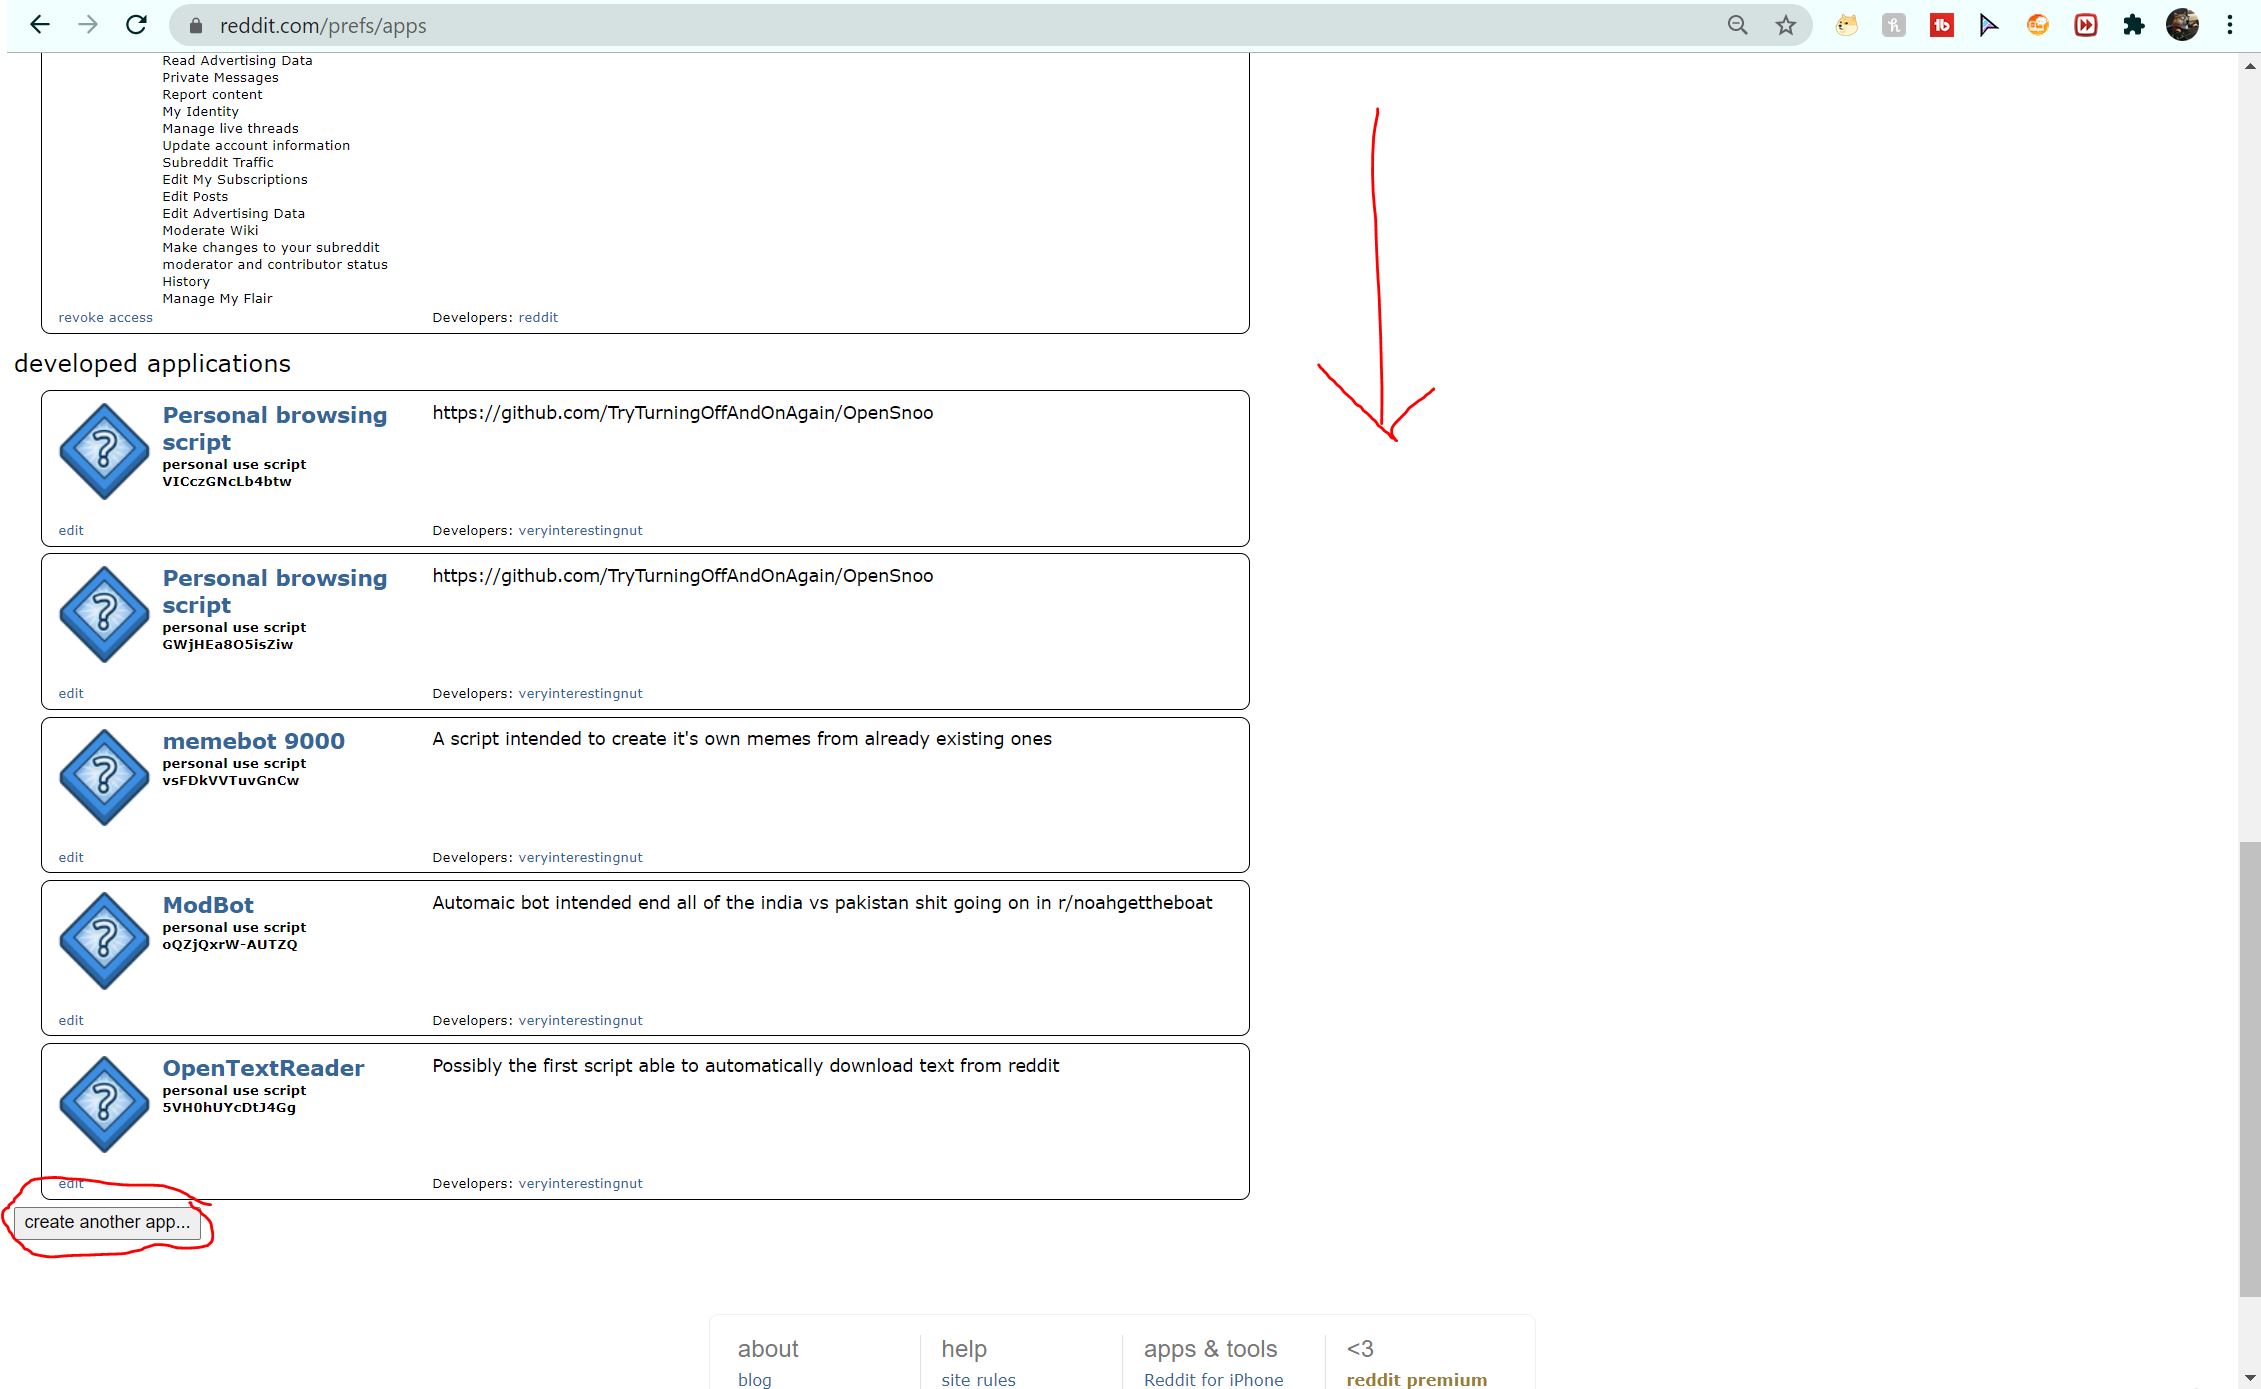The height and width of the screenshot is (1389, 2261).
Task: Bookmark this page with the star icon
Action: pyautogui.click(x=1786, y=25)
